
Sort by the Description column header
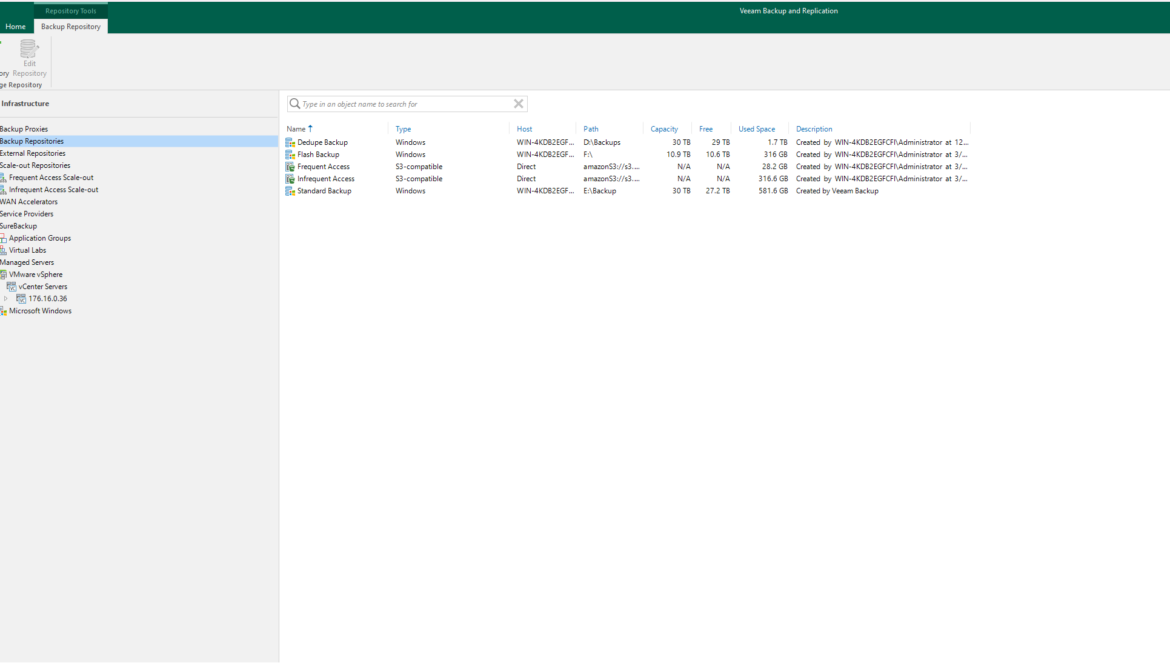(814, 129)
